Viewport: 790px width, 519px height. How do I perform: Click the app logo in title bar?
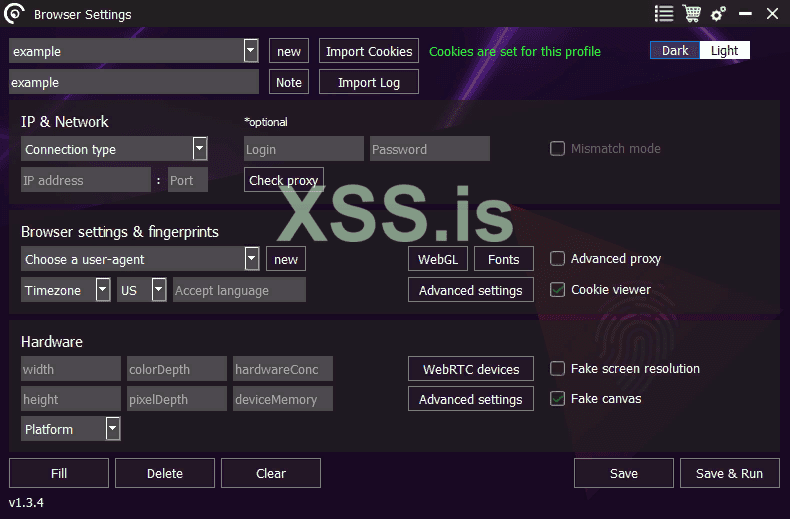click(x=14, y=14)
